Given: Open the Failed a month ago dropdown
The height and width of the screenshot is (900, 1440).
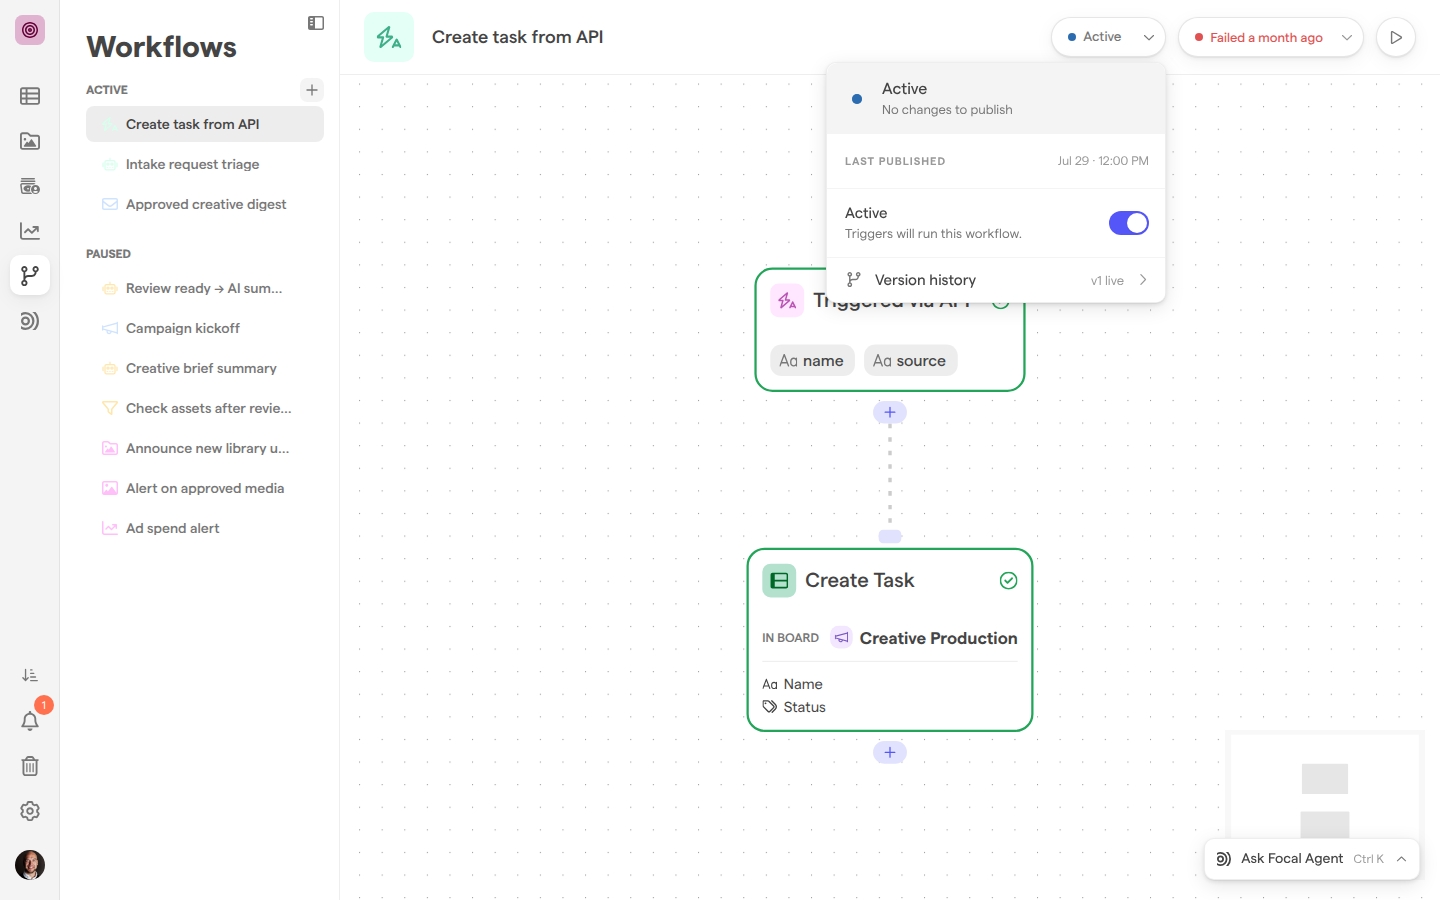Looking at the screenshot, I should [1271, 37].
